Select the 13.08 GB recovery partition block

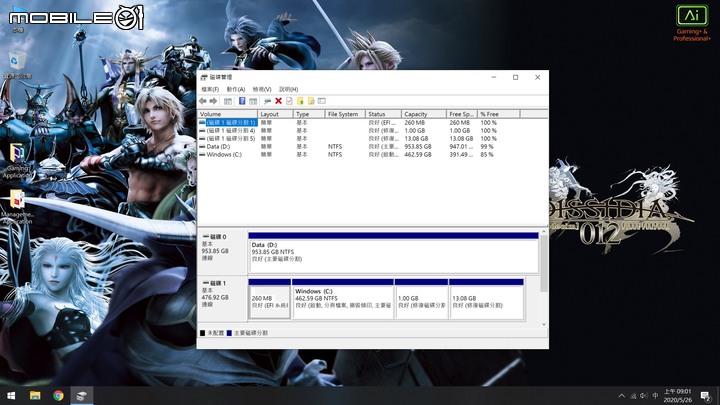click(486, 299)
